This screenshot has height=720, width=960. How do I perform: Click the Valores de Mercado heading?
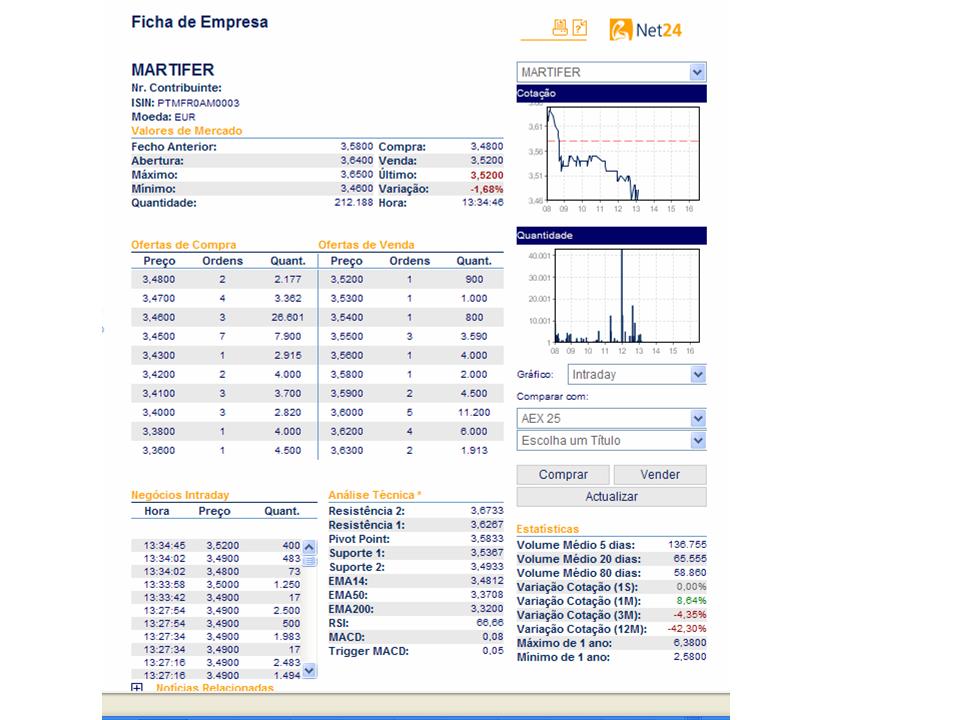(x=187, y=130)
